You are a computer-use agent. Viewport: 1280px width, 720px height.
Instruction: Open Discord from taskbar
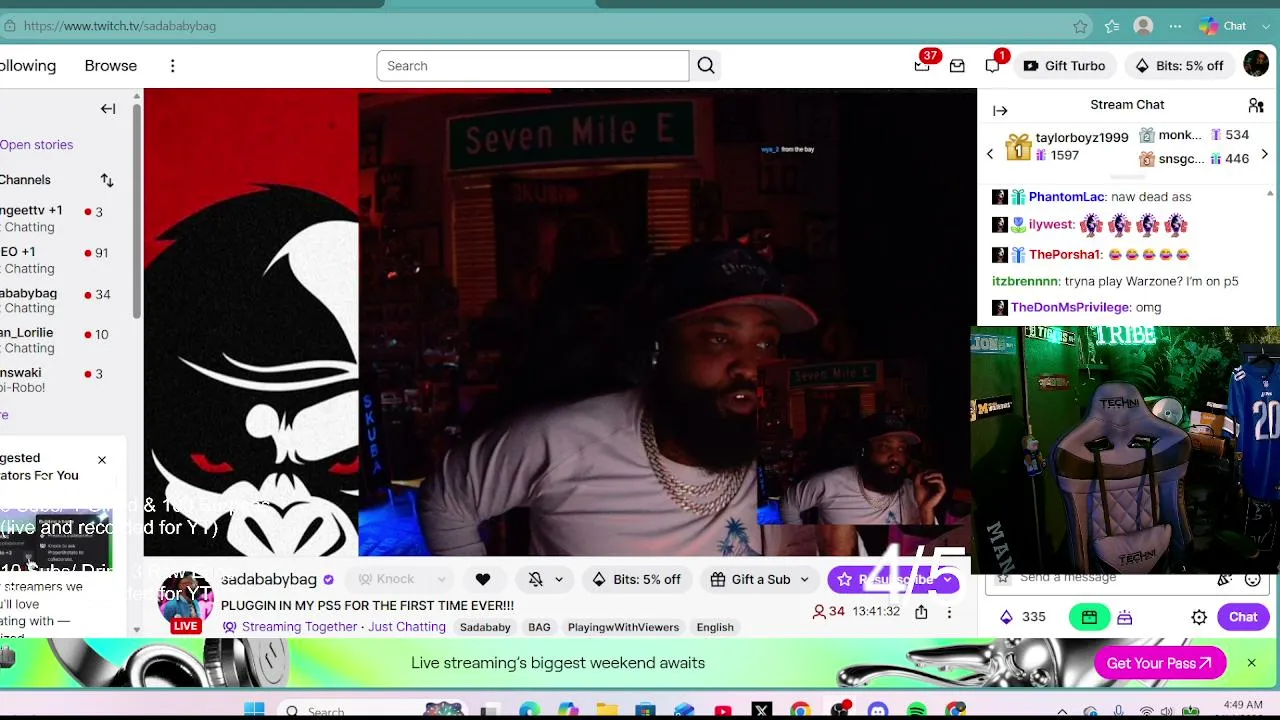click(x=878, y=711)
